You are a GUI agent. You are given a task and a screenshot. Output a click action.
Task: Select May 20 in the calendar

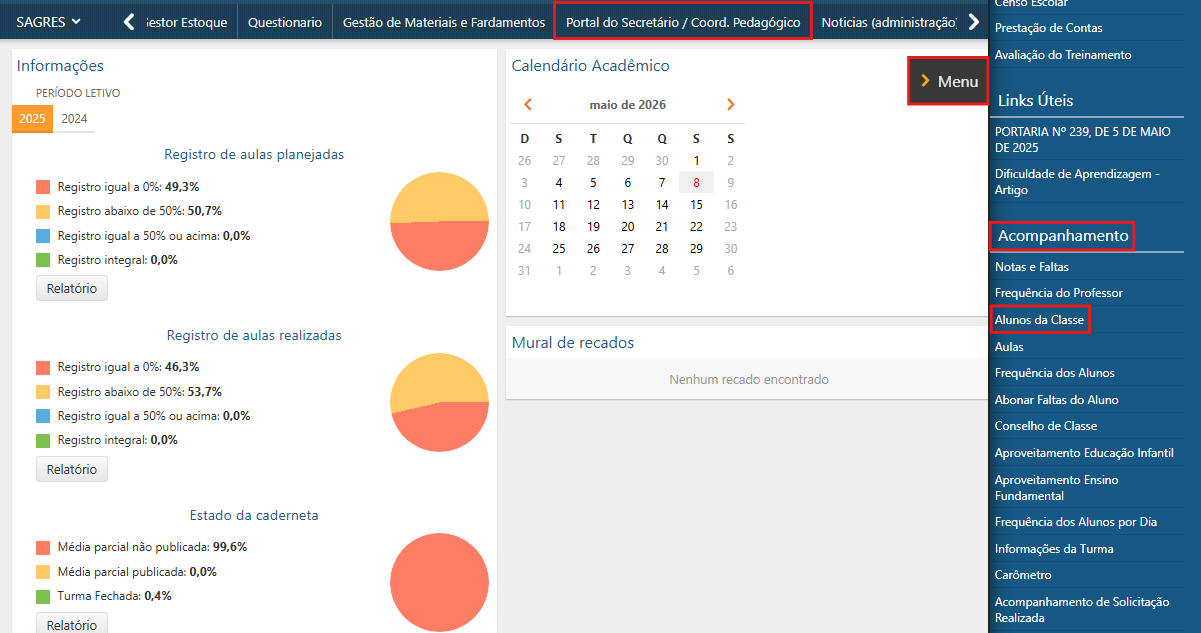click(627, 227)
